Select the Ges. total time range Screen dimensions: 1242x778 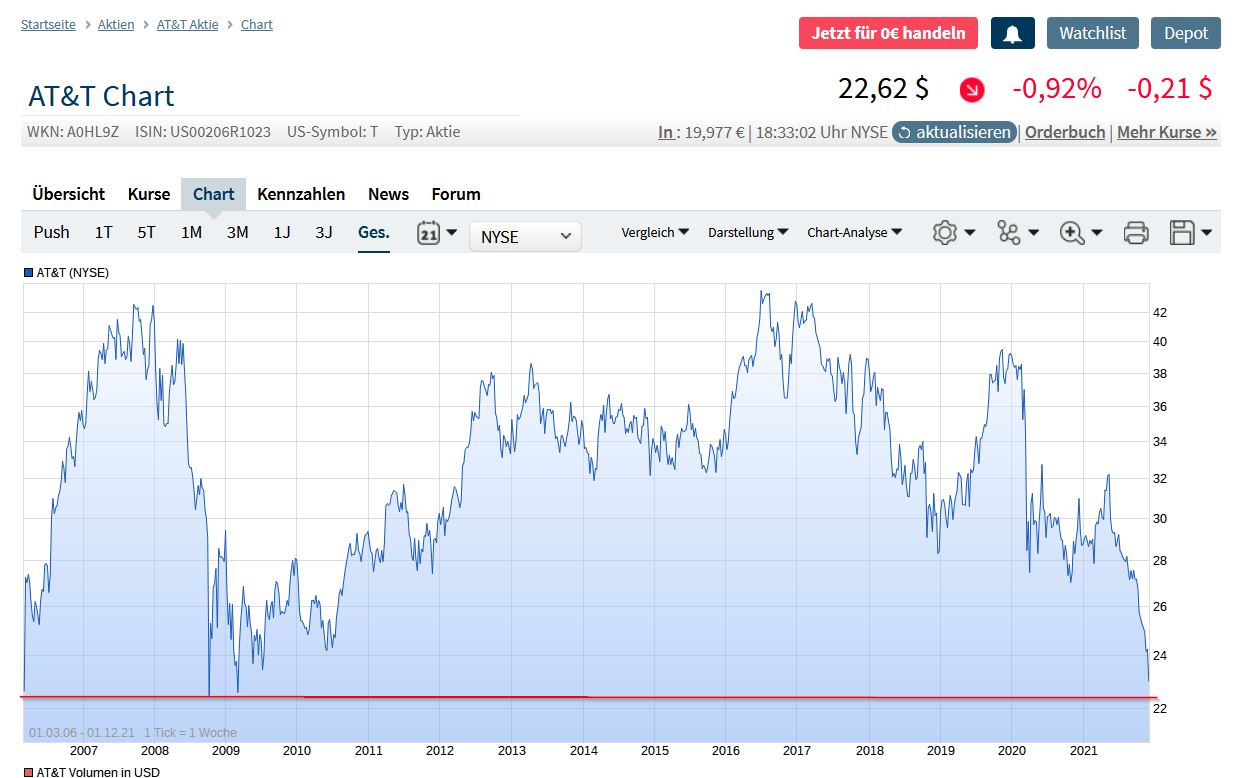pos(374,232)
